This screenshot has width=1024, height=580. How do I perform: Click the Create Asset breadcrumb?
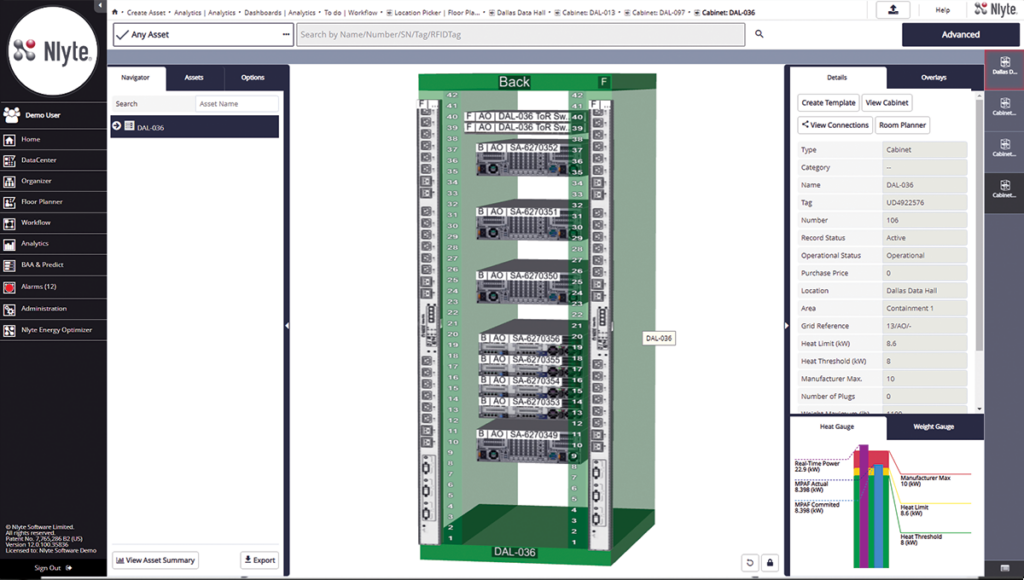click(x=146, y=12)
